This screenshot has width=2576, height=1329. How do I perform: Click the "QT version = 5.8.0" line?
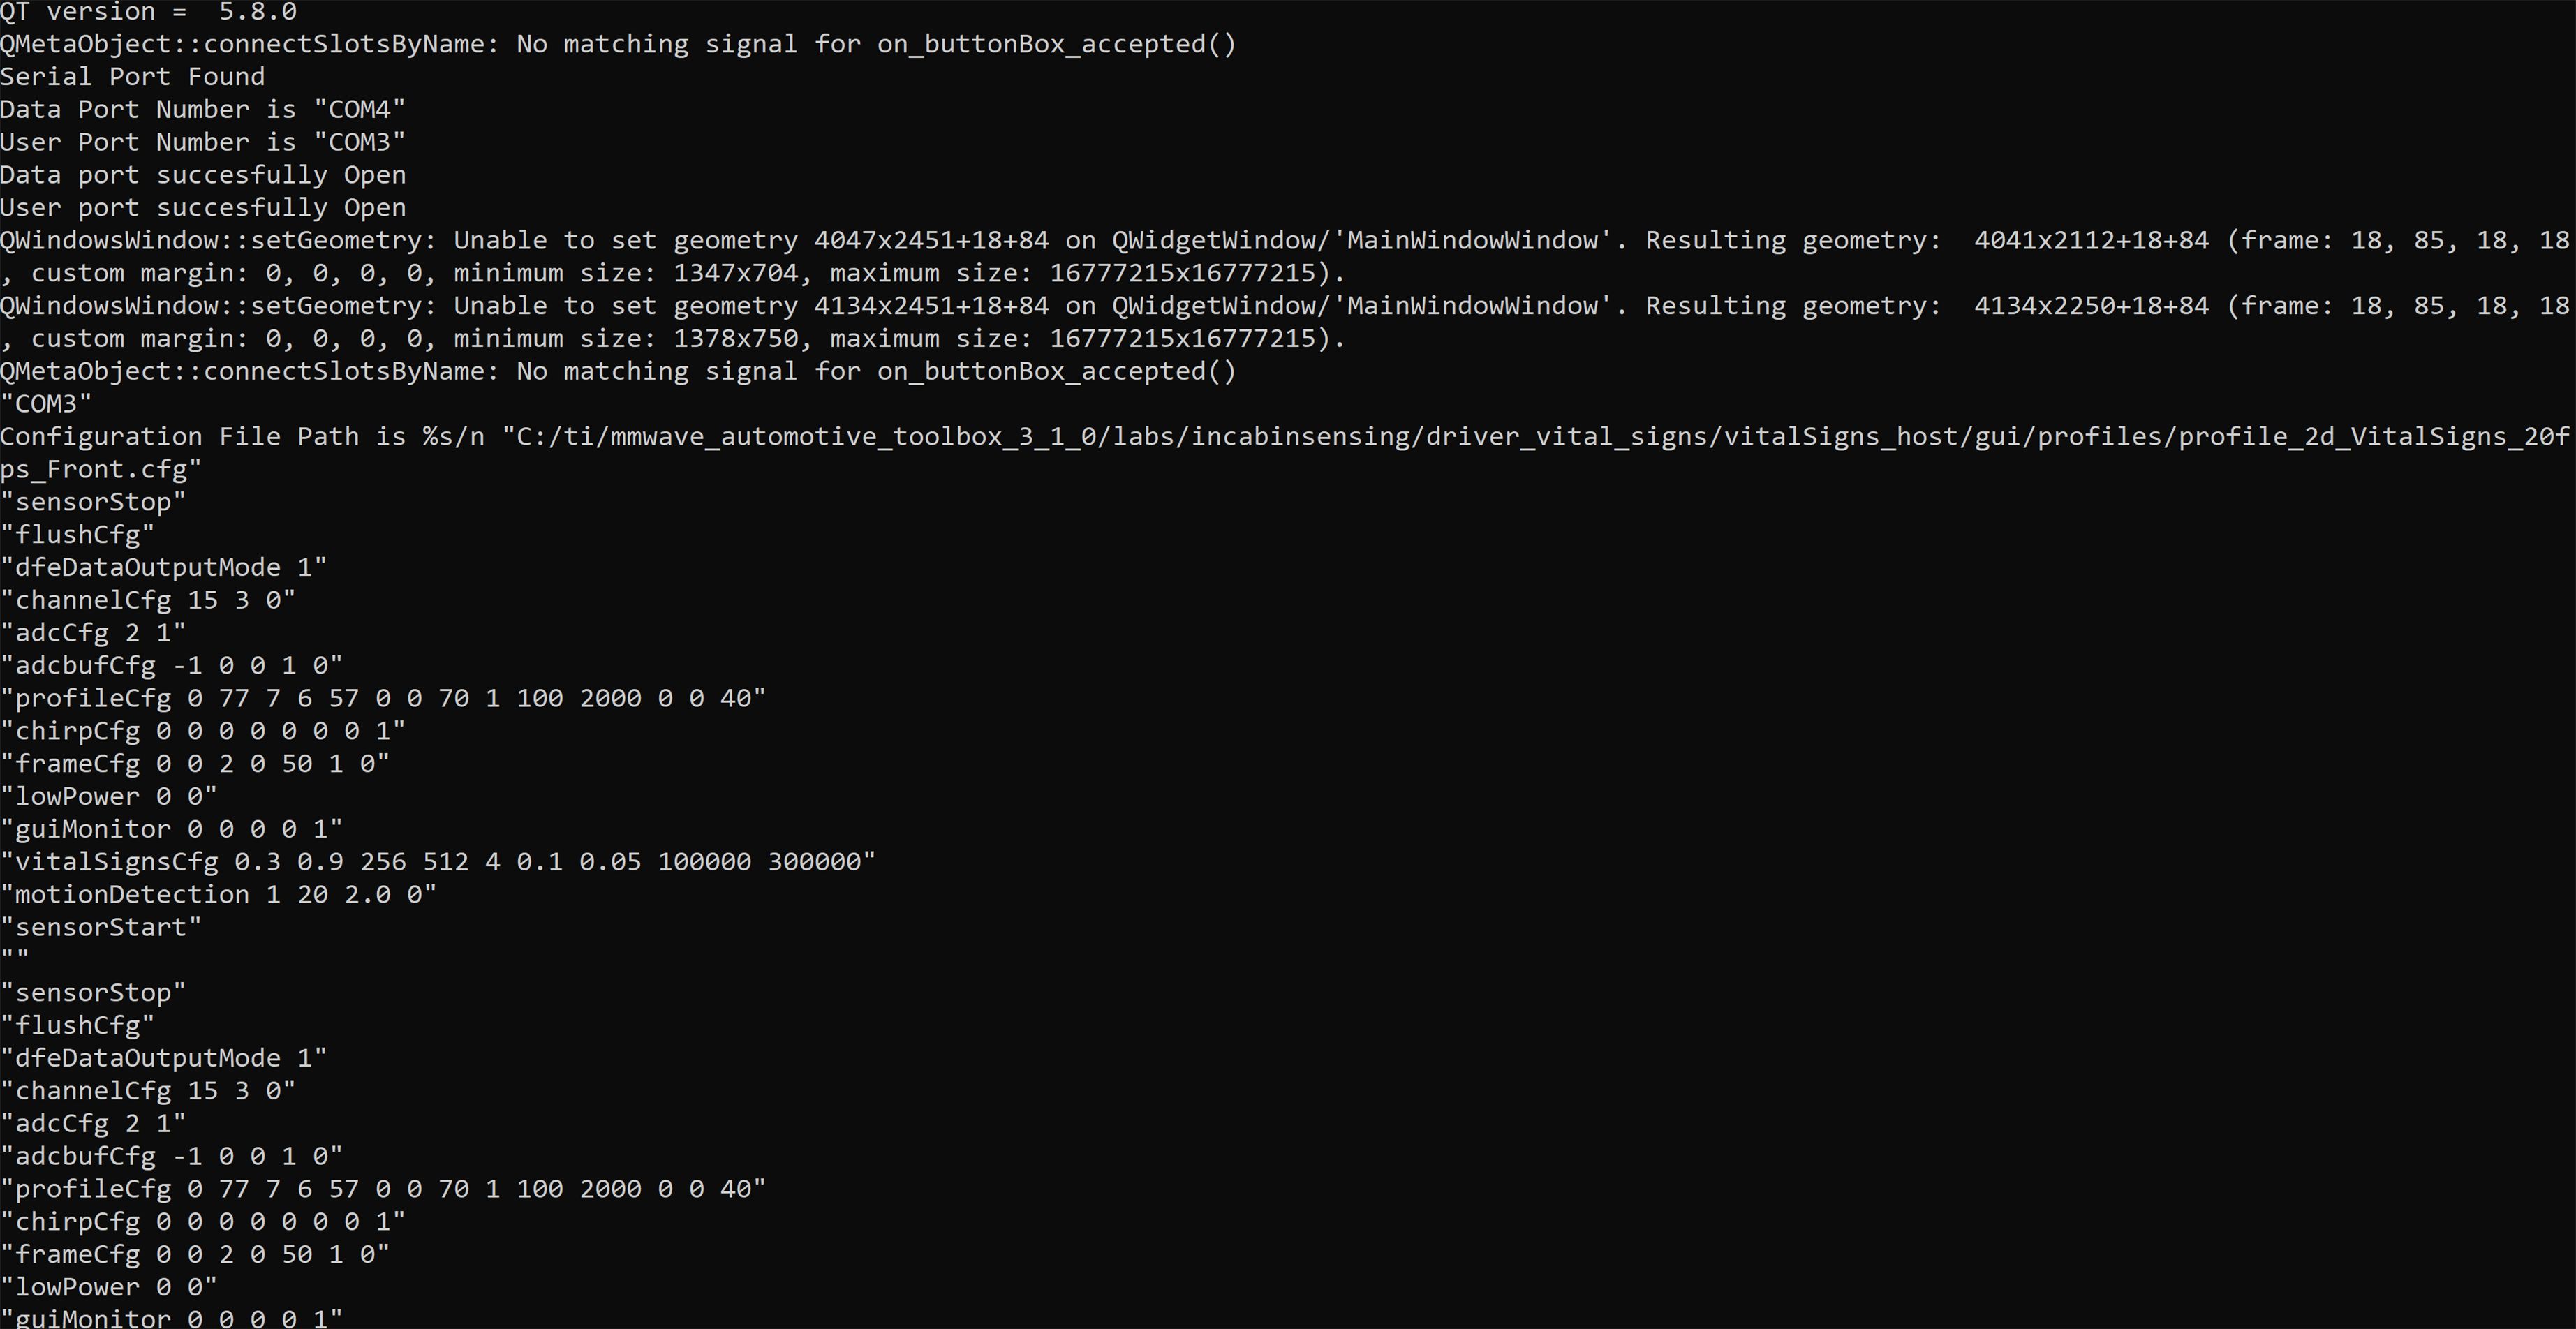click(x=148, y=12)
